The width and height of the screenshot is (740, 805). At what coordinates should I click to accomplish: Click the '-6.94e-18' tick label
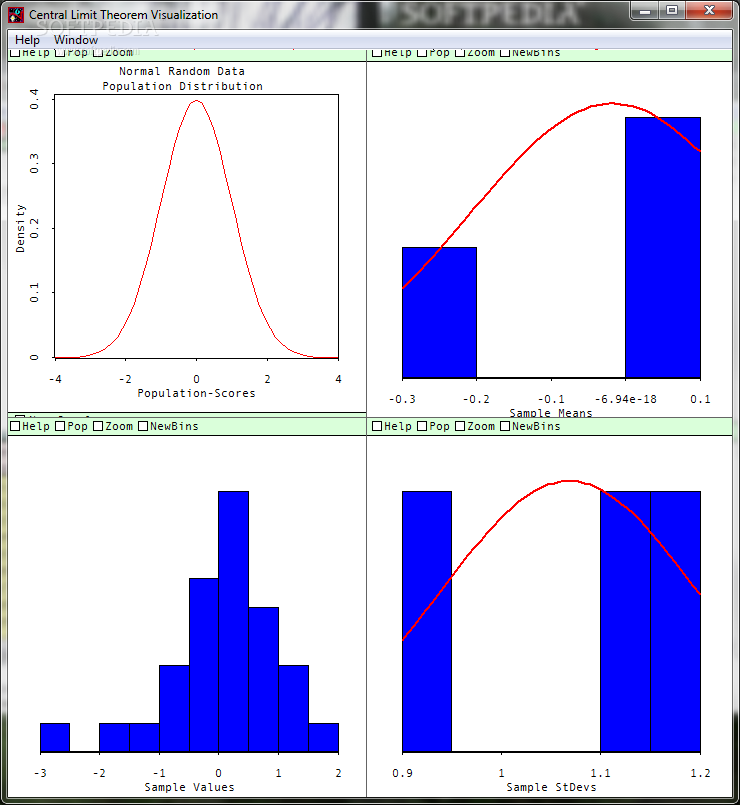(x=625, y=399)
